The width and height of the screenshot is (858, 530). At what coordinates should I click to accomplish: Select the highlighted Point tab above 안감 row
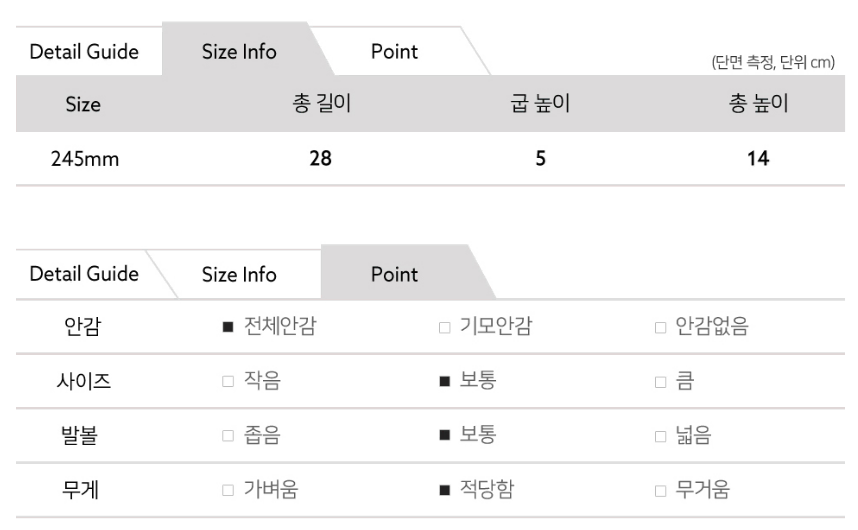tap(394, 273)
